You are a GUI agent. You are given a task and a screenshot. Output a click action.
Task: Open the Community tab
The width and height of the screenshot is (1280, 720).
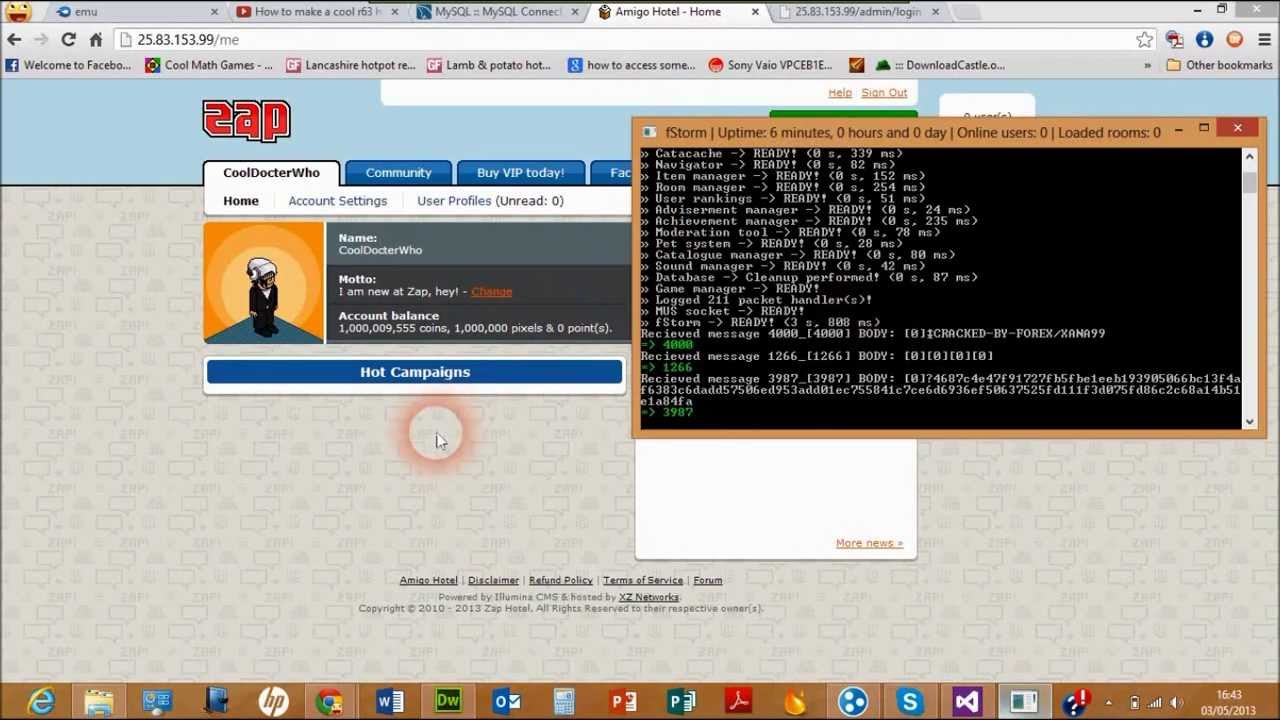click(x=398, y=173)
